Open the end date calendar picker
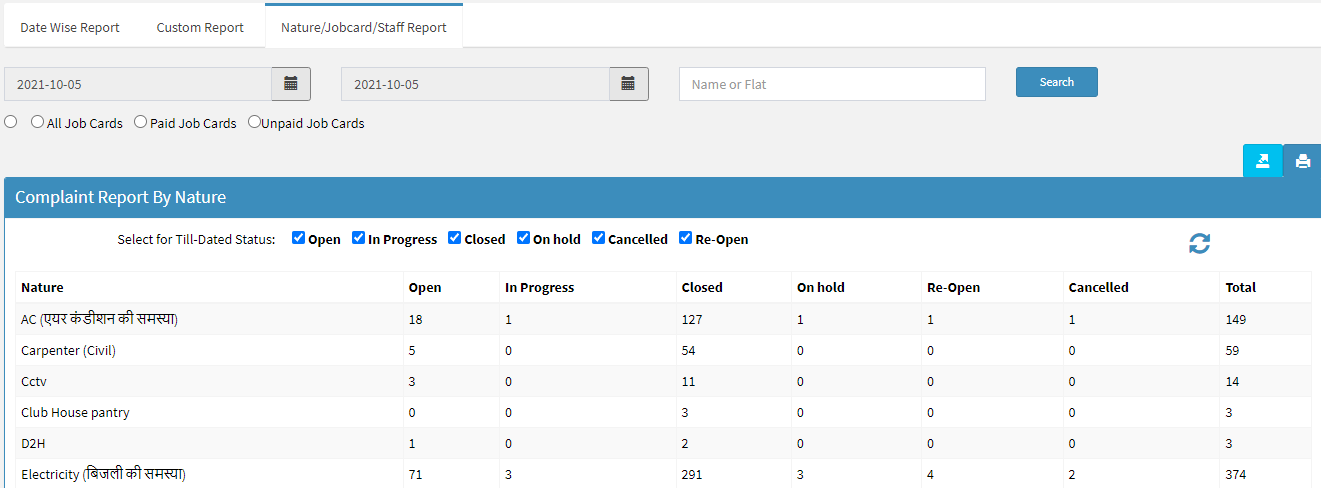This screenshot has height=488, width=1321. pos(629,84)
